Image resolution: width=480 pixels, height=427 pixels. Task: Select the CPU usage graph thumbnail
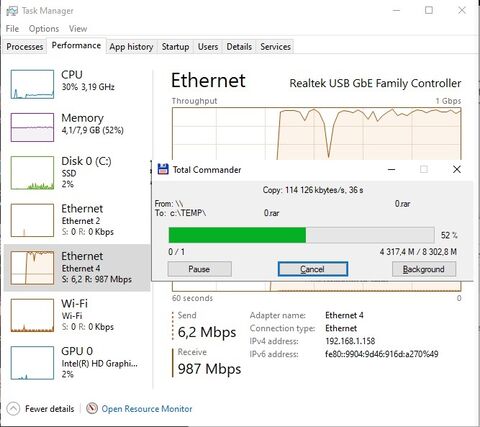click(x=32, y=84)
